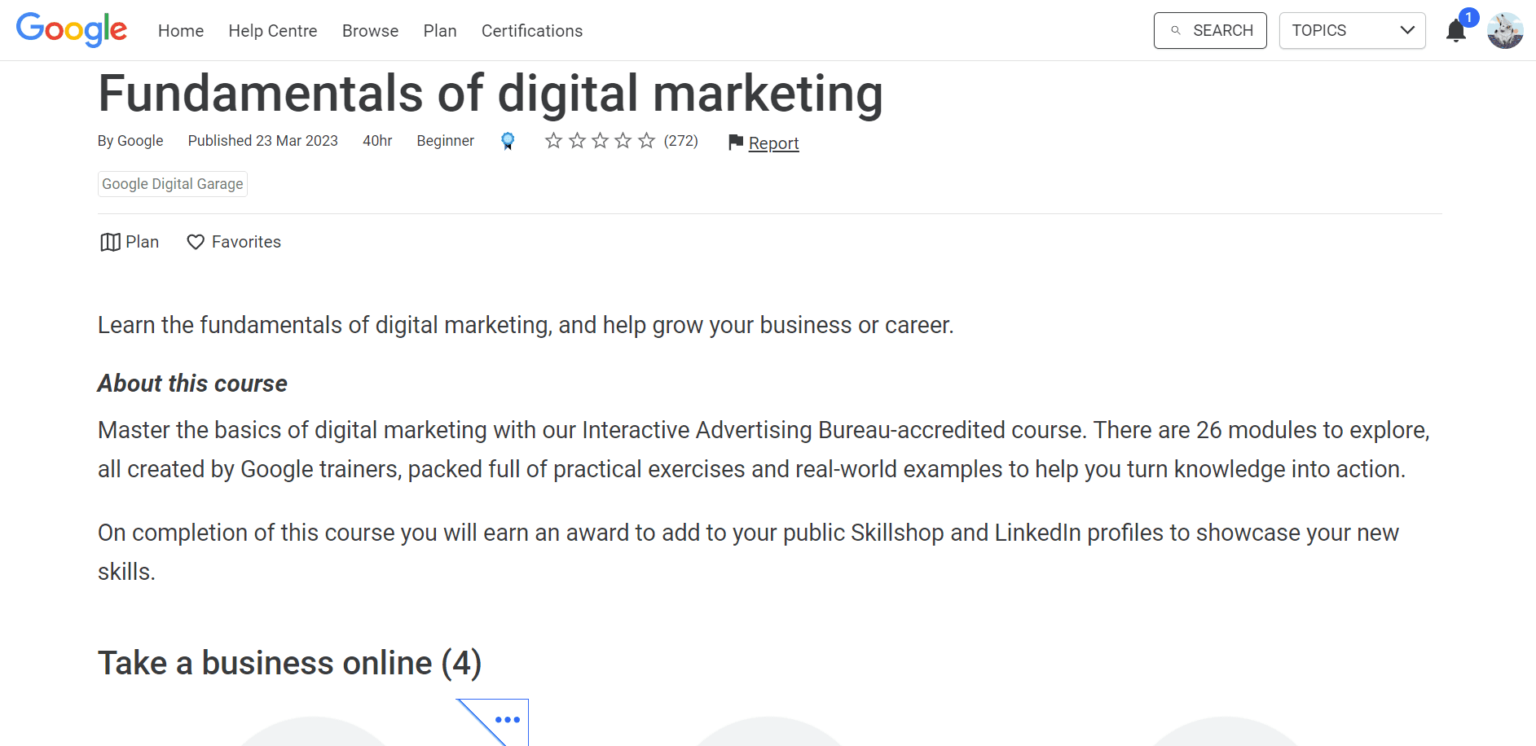Click the flag icon next to Report
Screen dimensions: 1536x746
(x=735, y=142)
